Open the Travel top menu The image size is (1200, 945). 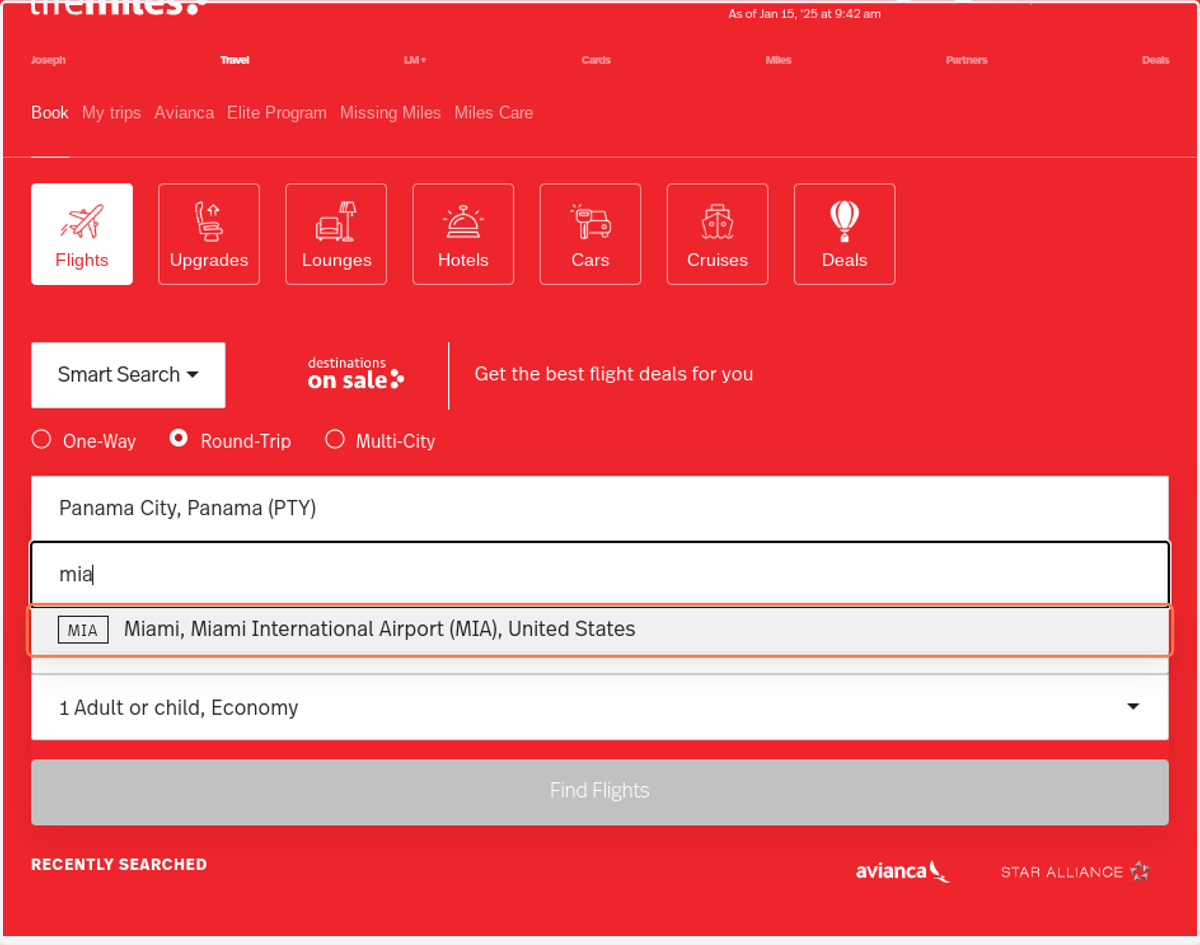click(x=235, y=60)
